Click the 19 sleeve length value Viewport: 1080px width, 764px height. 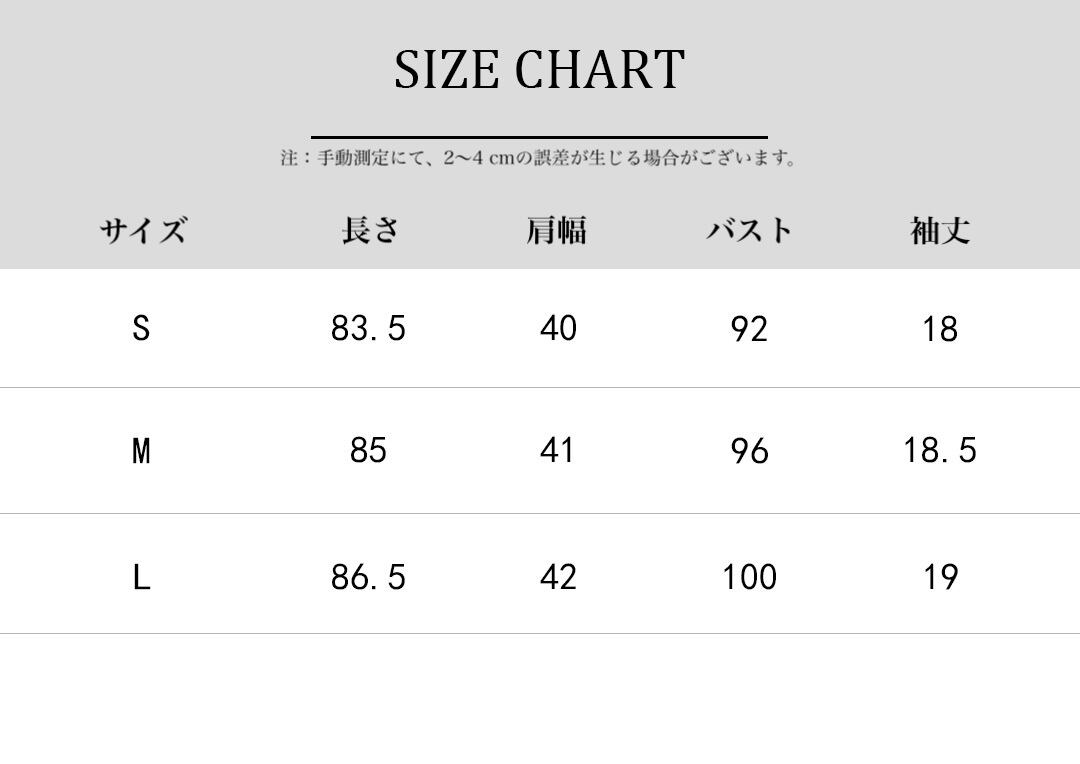pyautogui.click(x=940, y=577)
